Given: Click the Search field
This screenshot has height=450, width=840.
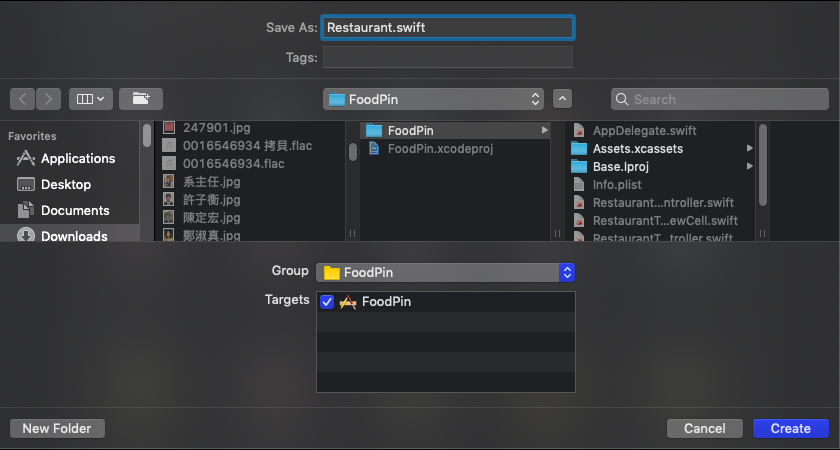Looking at the screenshot, I should [720, 99].
